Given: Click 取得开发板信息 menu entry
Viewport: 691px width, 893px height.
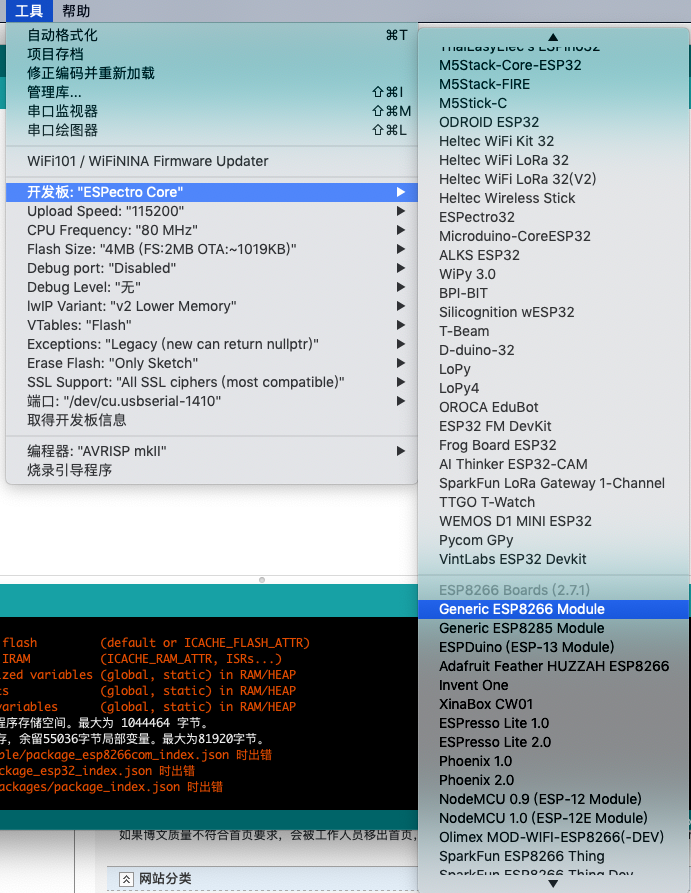Looking at the screenshot, I should pyautogui.click(x=211, y=420).
